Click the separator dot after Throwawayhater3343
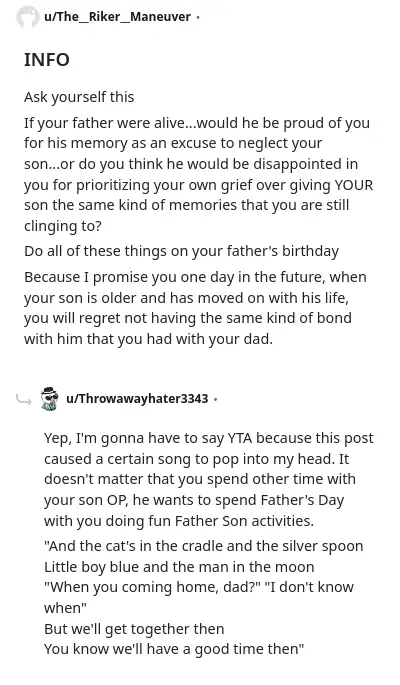This screenshot has width=400, height=685. (215, 399)
